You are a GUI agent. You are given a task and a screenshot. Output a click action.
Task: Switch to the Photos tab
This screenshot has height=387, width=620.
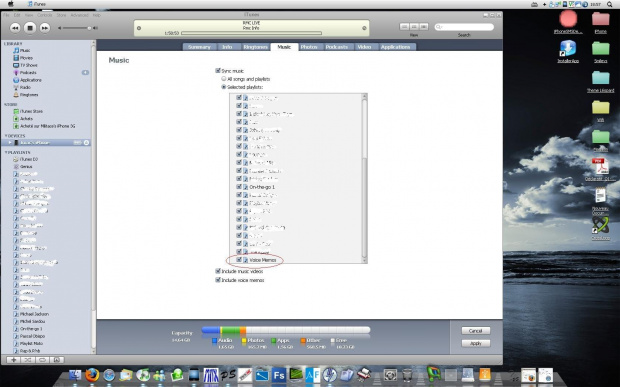click(x=309, y=47)
